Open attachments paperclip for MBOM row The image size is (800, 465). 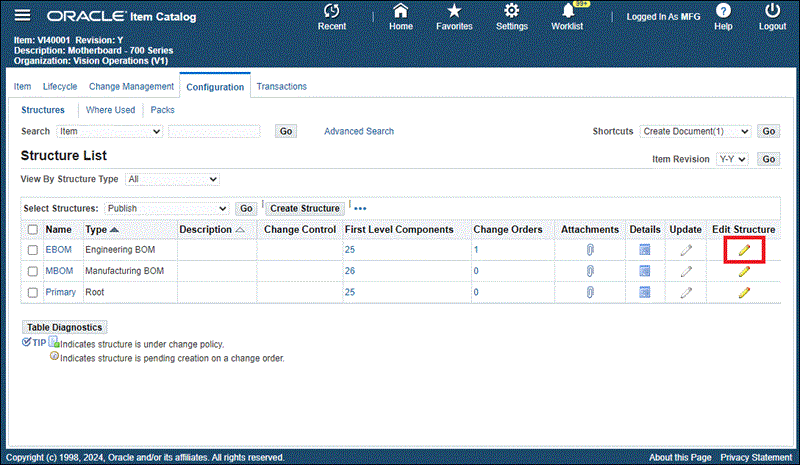tap(590, 271)
